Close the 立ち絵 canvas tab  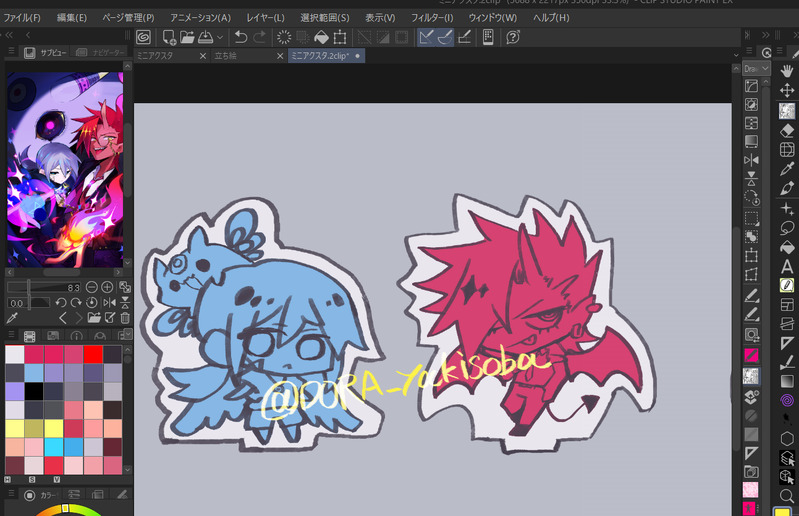[280, 56]
